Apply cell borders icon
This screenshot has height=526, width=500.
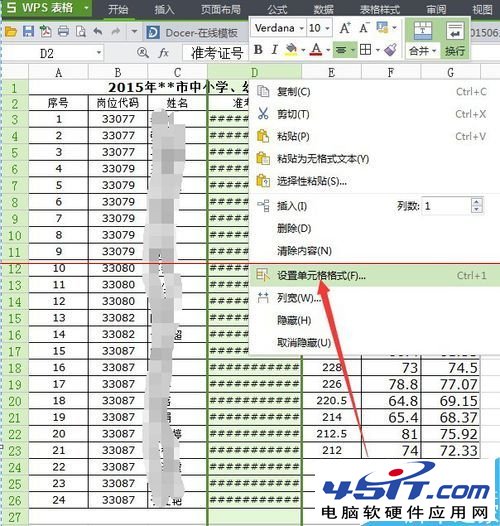[365, 50]
